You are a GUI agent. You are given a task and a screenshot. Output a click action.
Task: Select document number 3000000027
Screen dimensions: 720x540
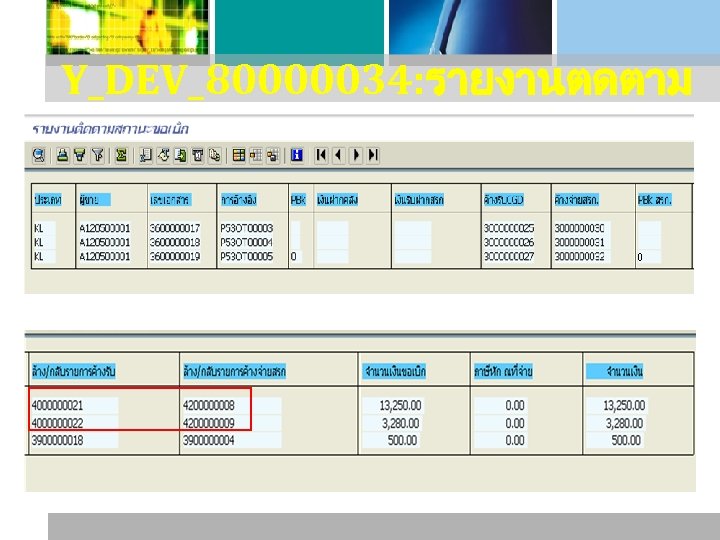tap(509, 256)
